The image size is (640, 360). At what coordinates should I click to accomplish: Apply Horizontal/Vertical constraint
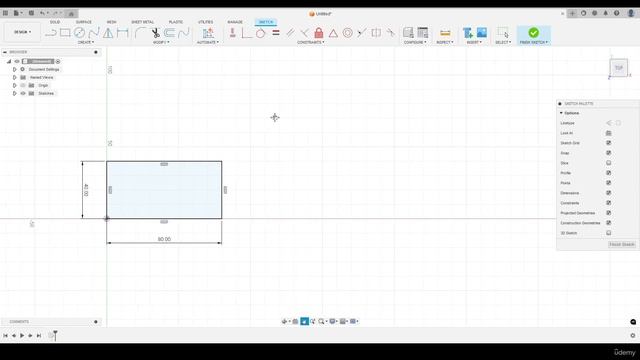[233, 33]
